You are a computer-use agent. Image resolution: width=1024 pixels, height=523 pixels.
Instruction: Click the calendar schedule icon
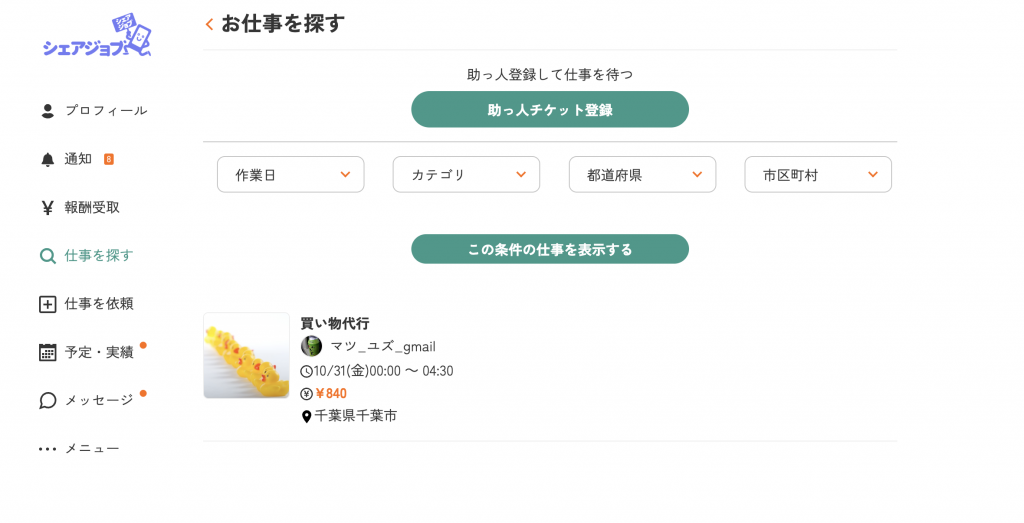click(47, 352)
